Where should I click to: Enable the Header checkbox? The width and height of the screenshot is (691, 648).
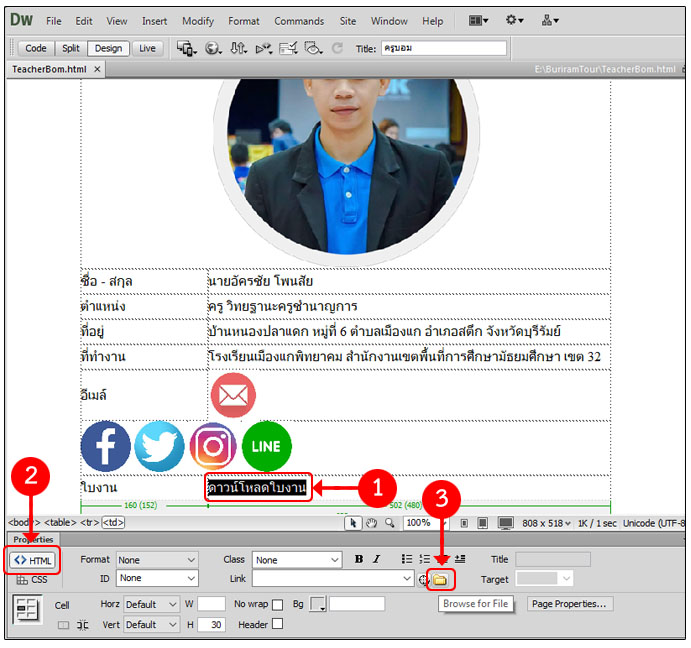tap(278, 624)
